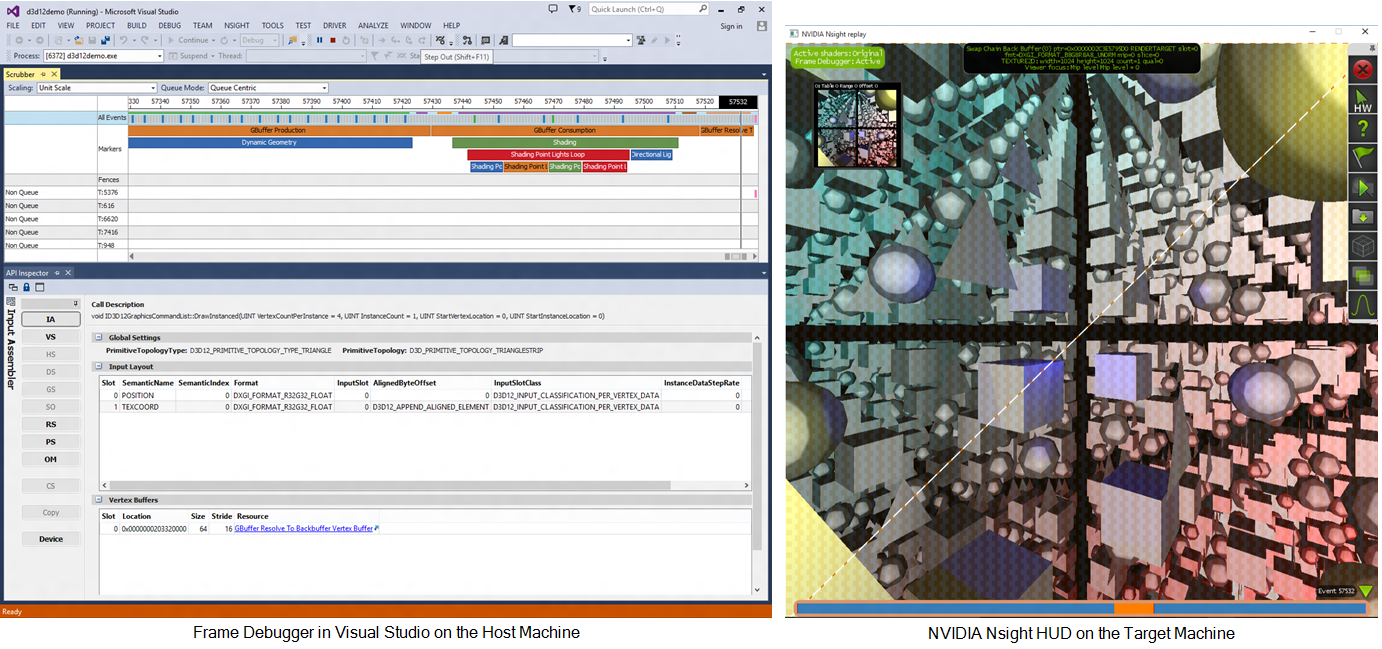Click the green save-frame download icon in Nsight HUD
The height and width of the screenshot is (649, 1382).
pos(1362,217)
